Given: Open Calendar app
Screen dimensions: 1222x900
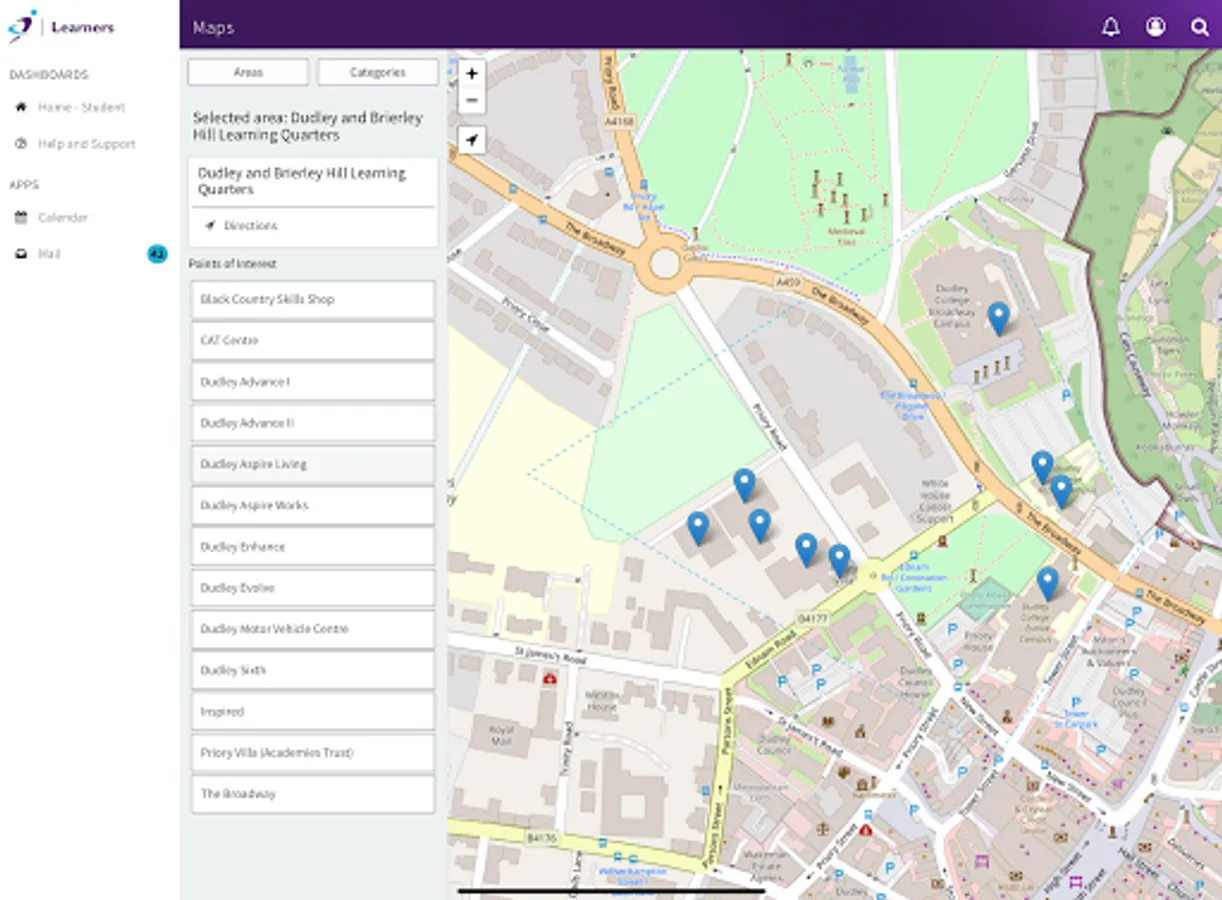Looking at the screenshot, I should click(x=63, y=218).
